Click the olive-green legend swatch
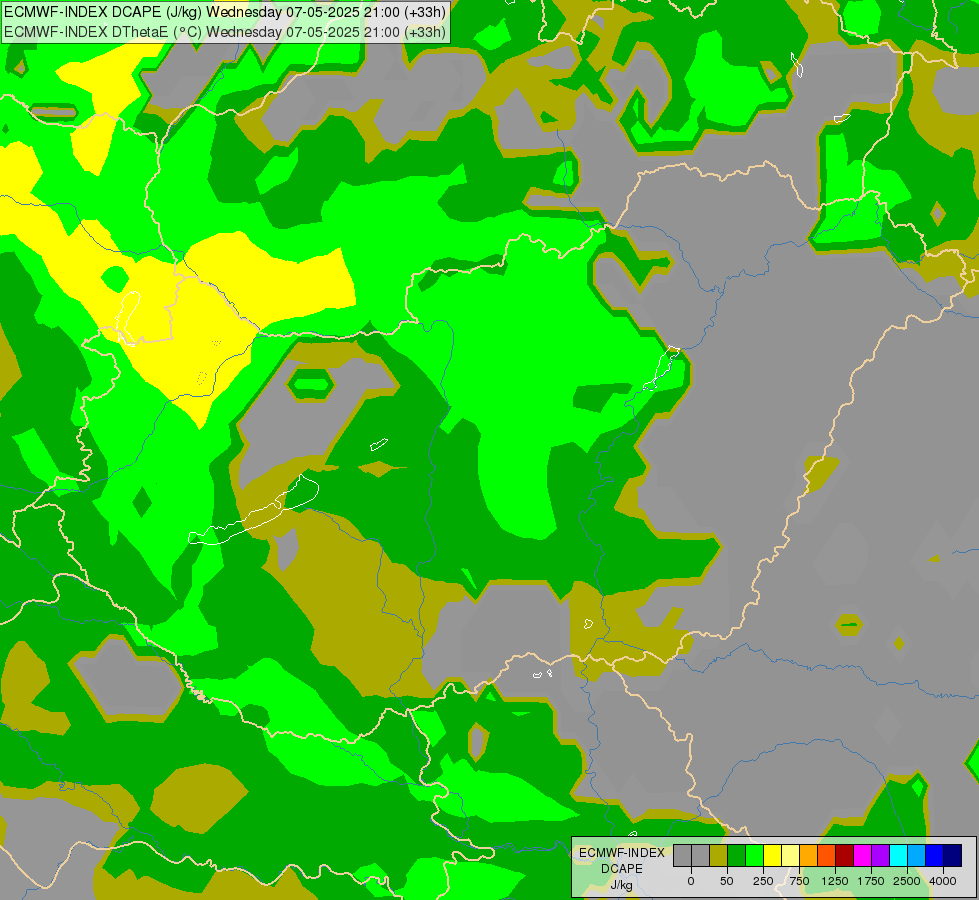979x900 pixels. [x=719, y=856]
